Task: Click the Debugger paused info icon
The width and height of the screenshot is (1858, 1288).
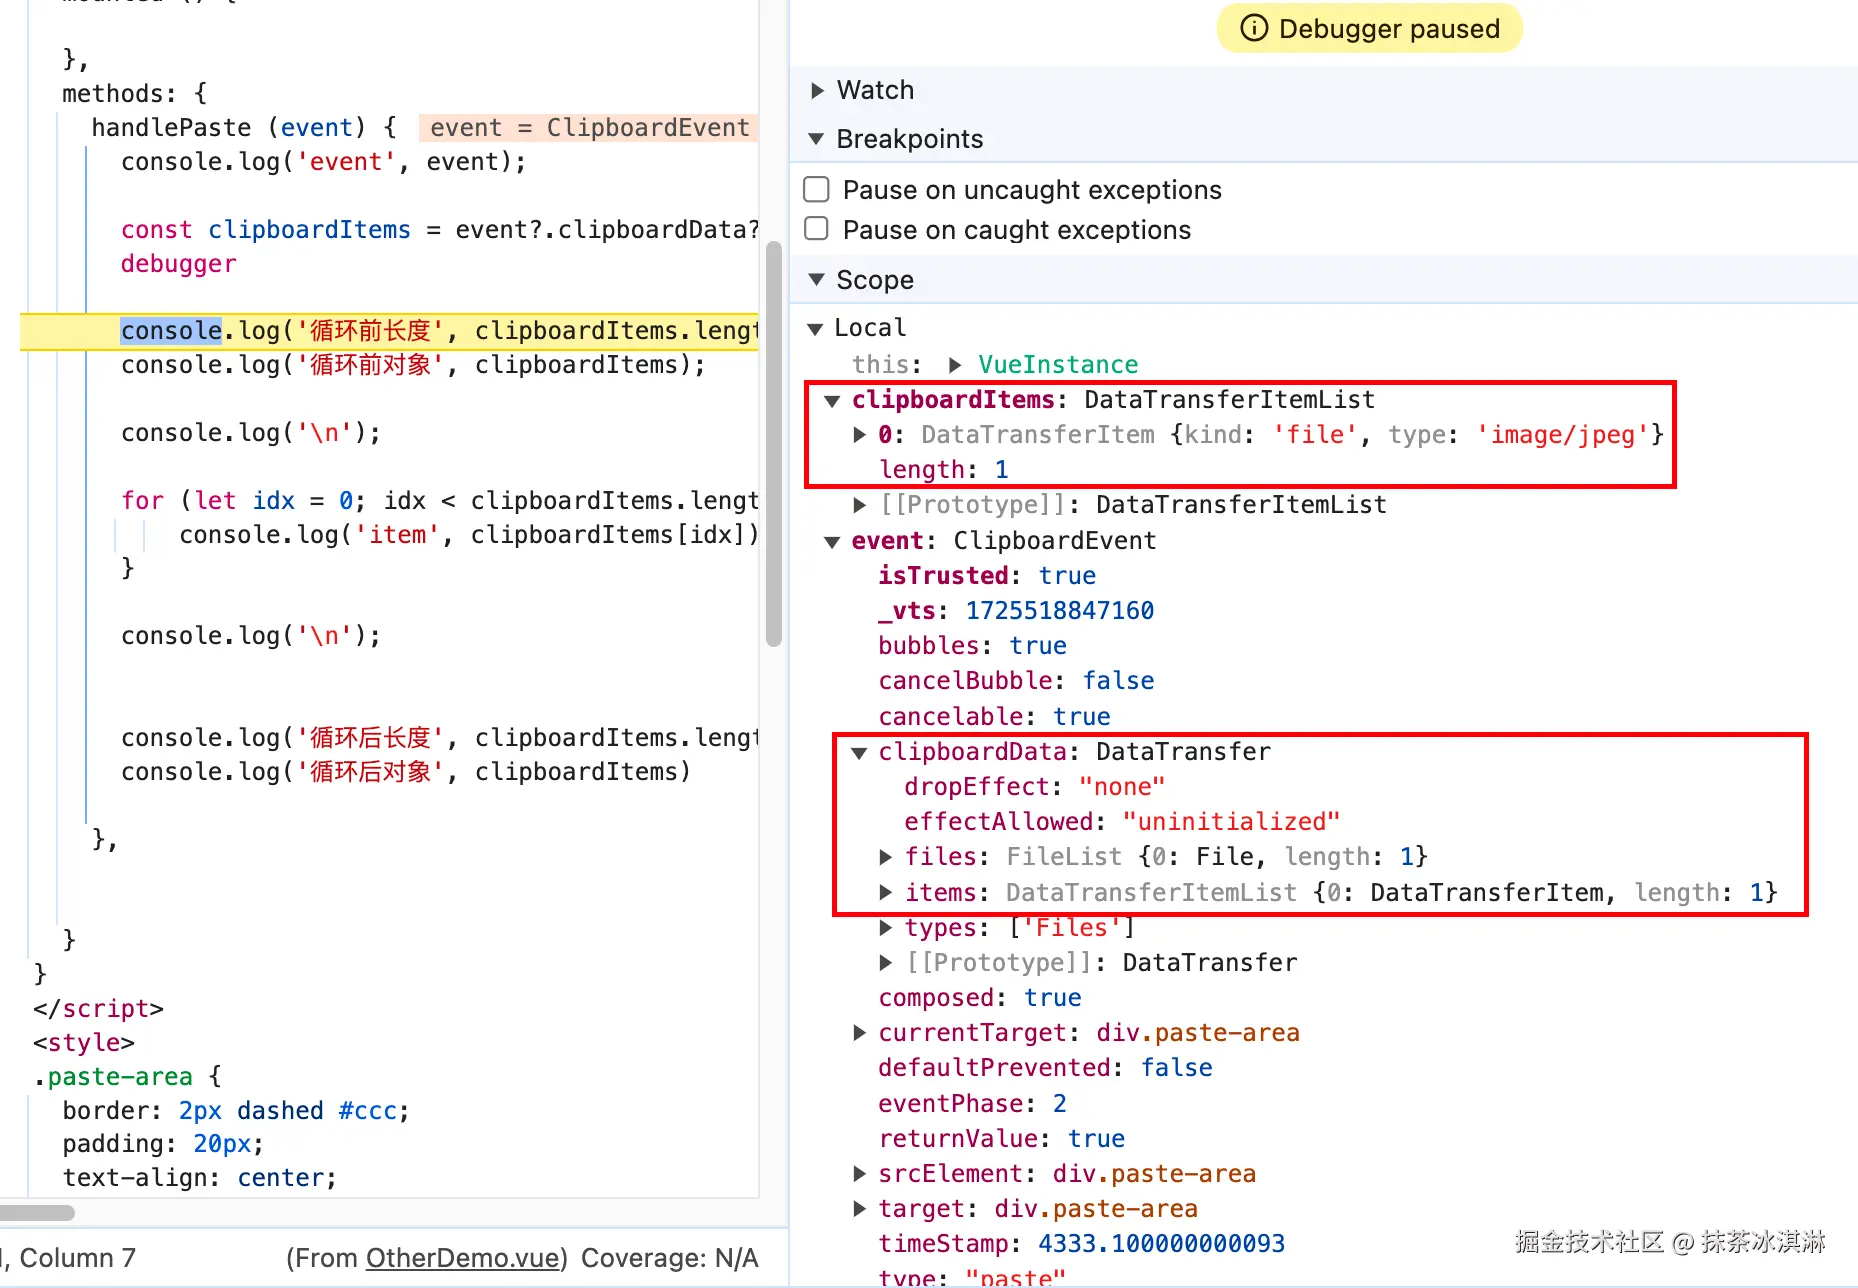Action: (1253, 28)
